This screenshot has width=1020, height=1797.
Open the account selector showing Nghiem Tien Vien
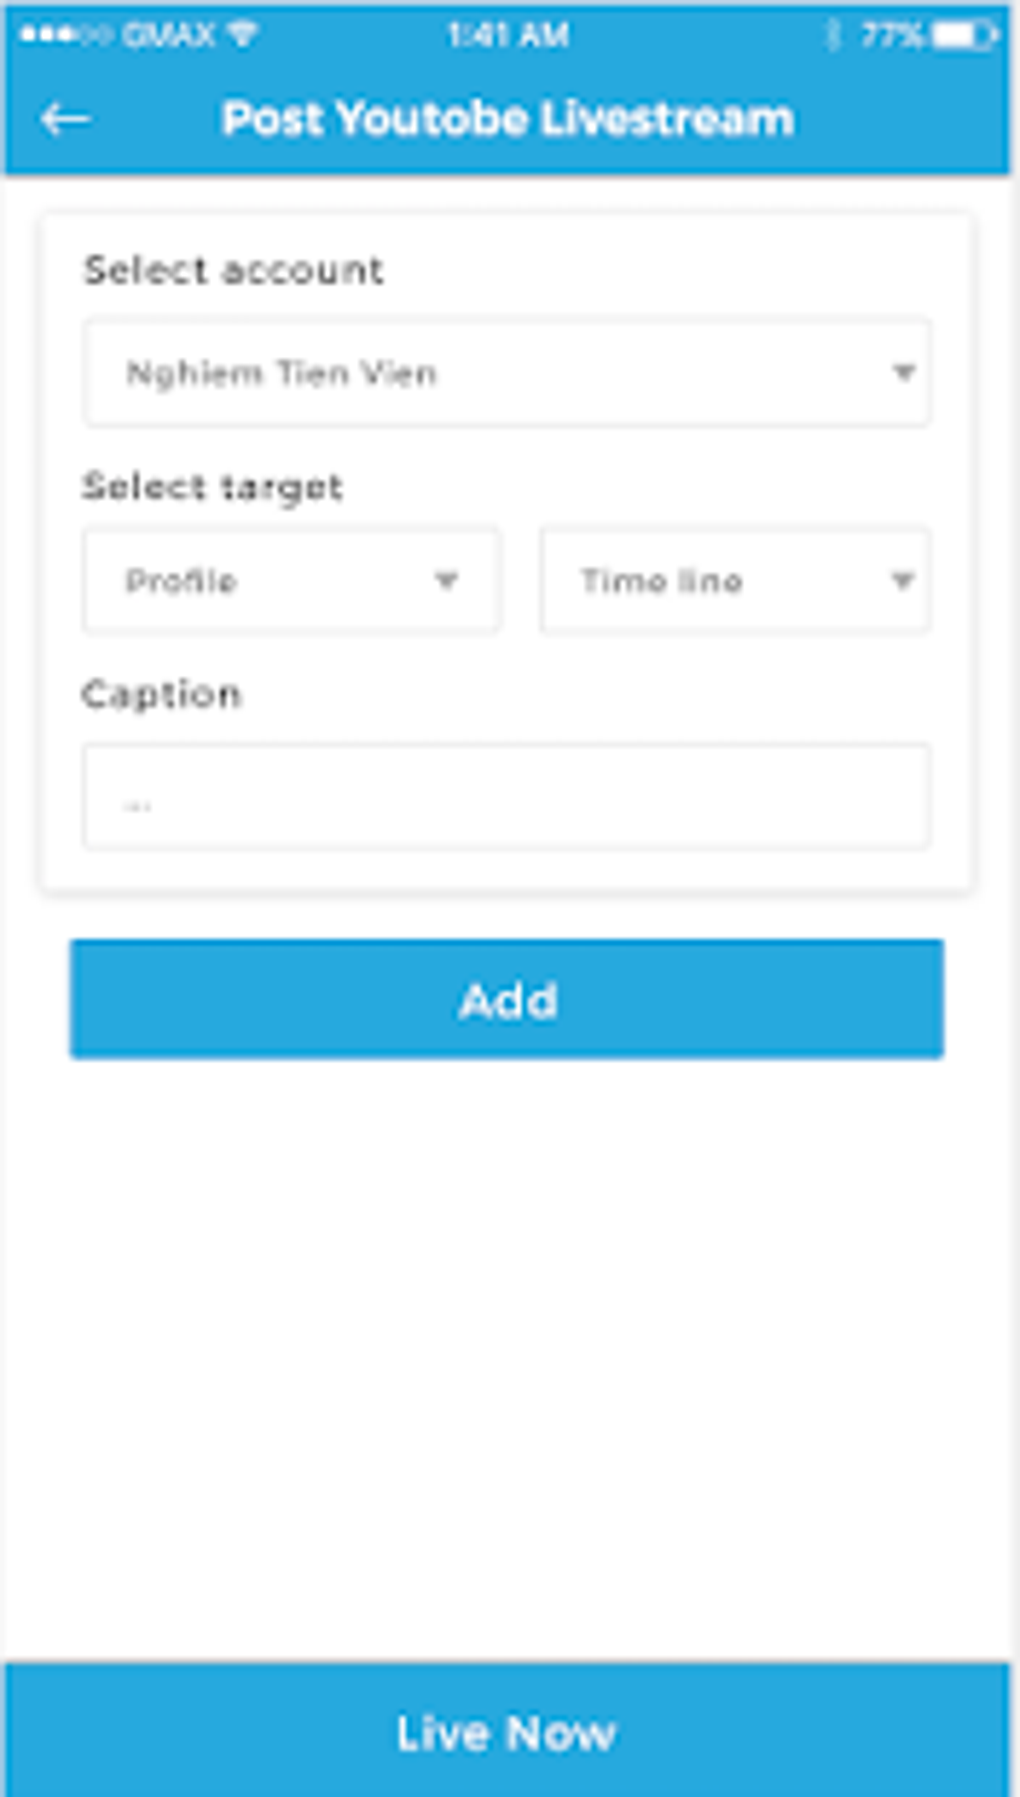506,373
